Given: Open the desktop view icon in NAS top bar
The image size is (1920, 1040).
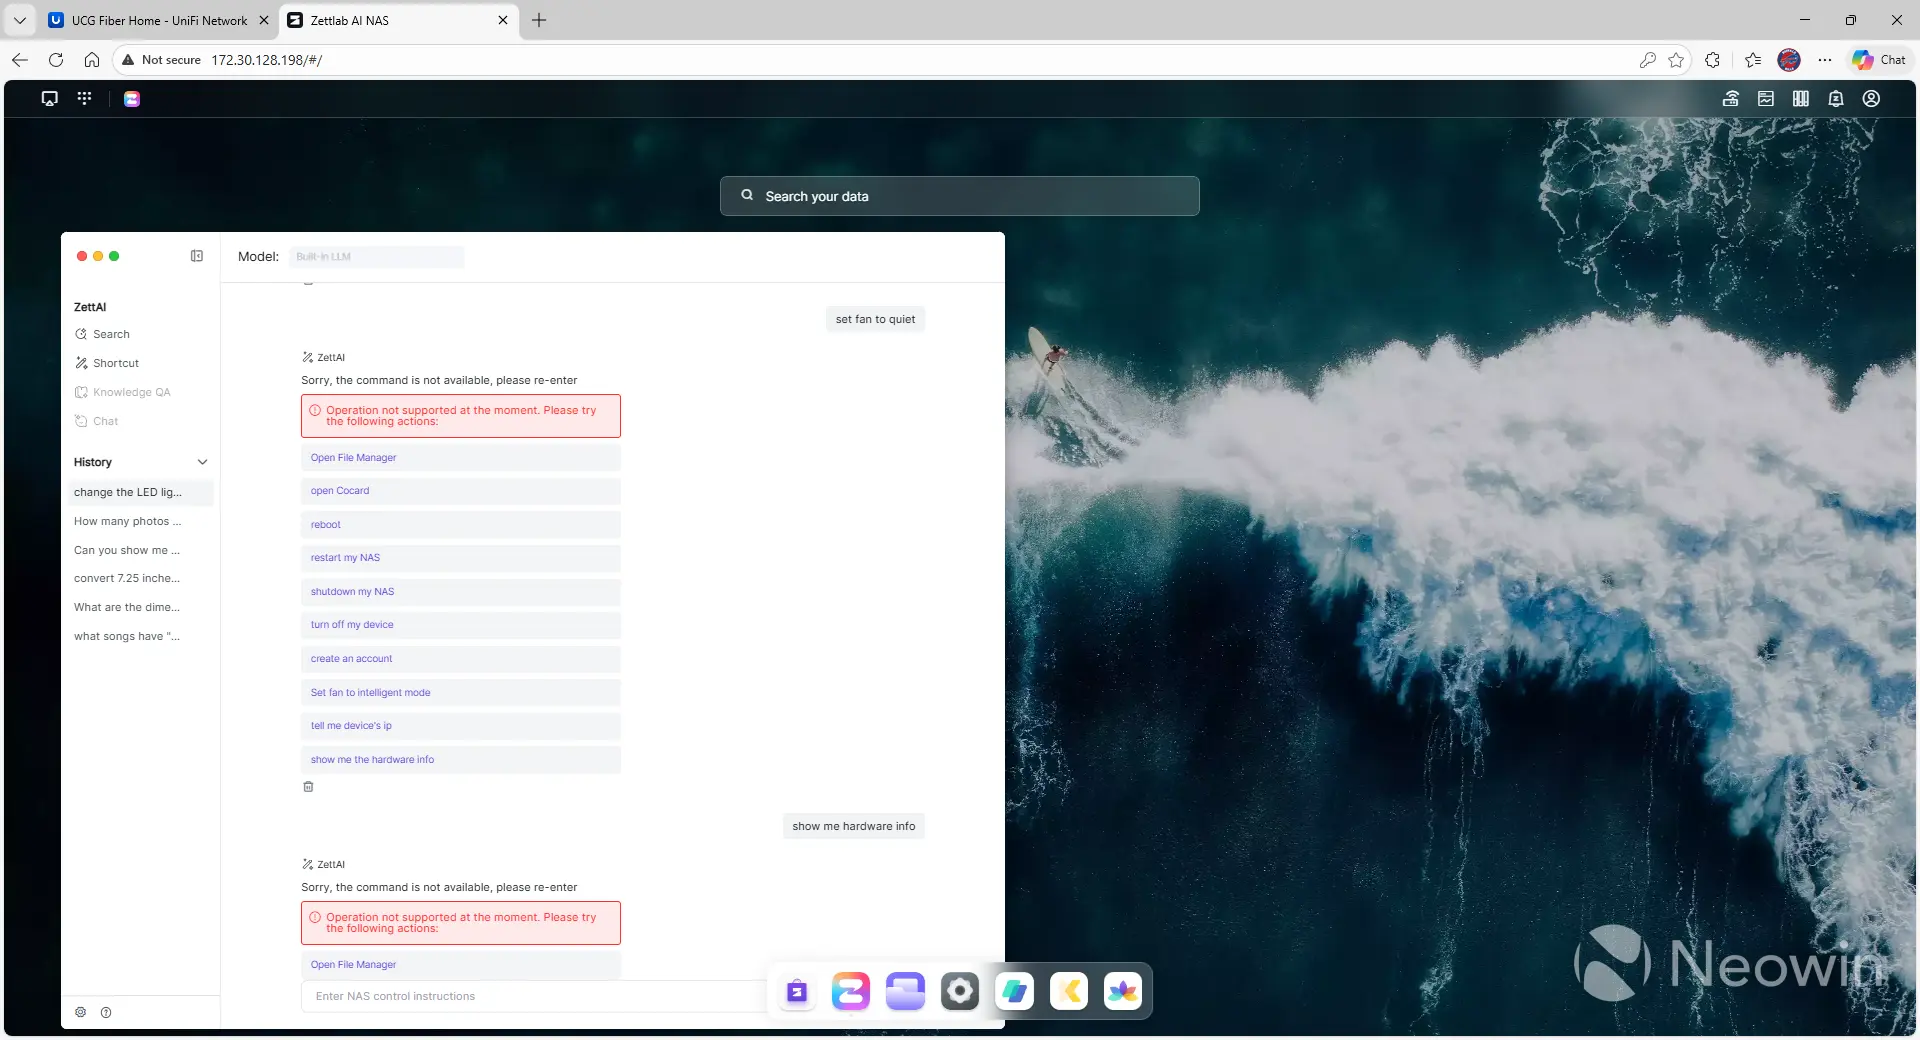Looking at the screenshot, I should coord(49,98).
